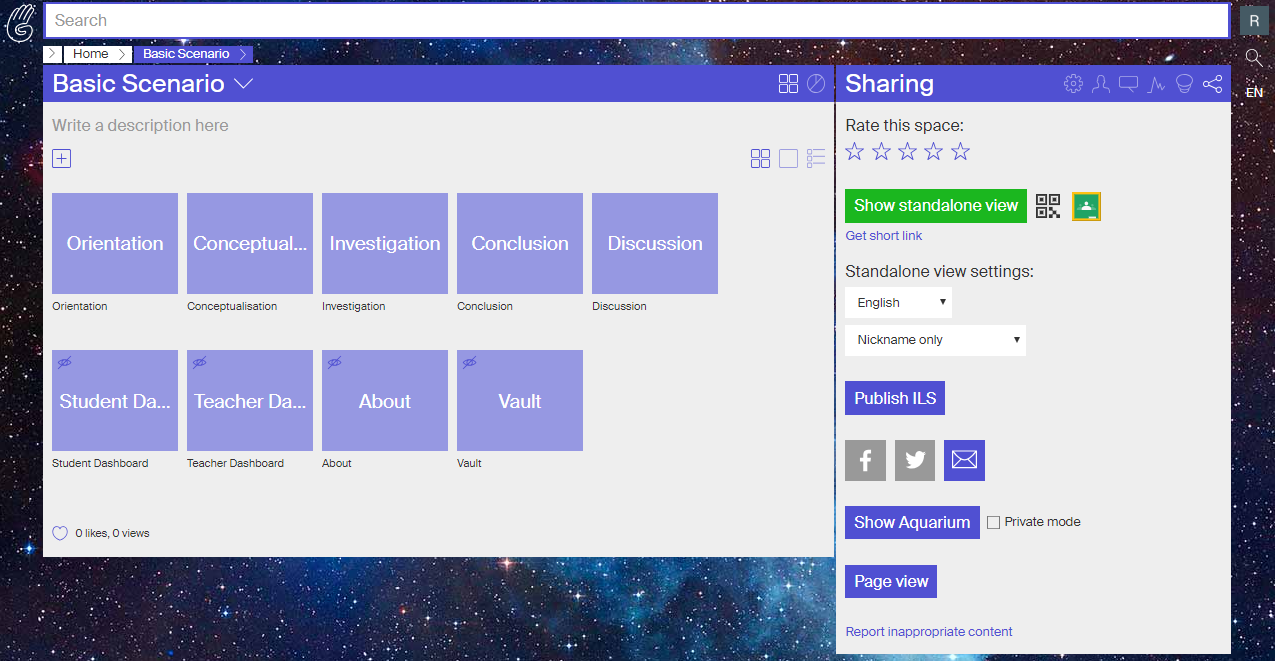Share the space via Facebook
Viewport: 1275px width, 661px height.
point(865,460)
